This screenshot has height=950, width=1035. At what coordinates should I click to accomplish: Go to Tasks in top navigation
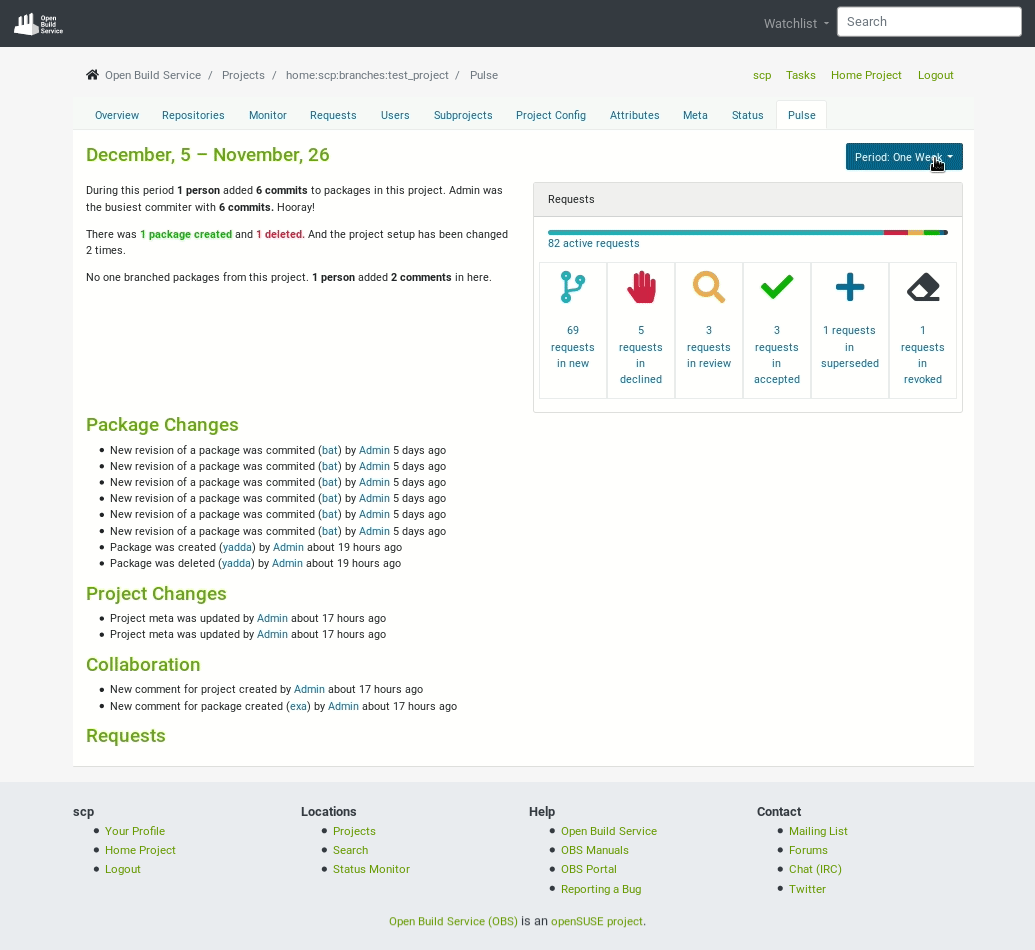801,75
